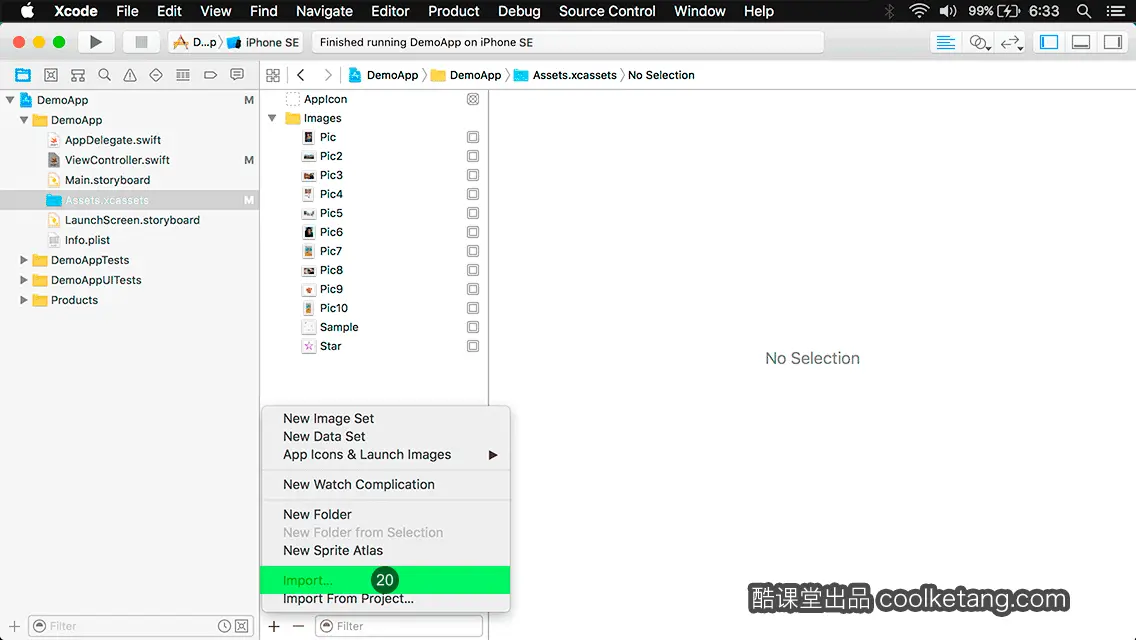Click No Selection in jump bar
This screenshot has height=640, width=1136.
pyautogui.click(x=661, y=75)
